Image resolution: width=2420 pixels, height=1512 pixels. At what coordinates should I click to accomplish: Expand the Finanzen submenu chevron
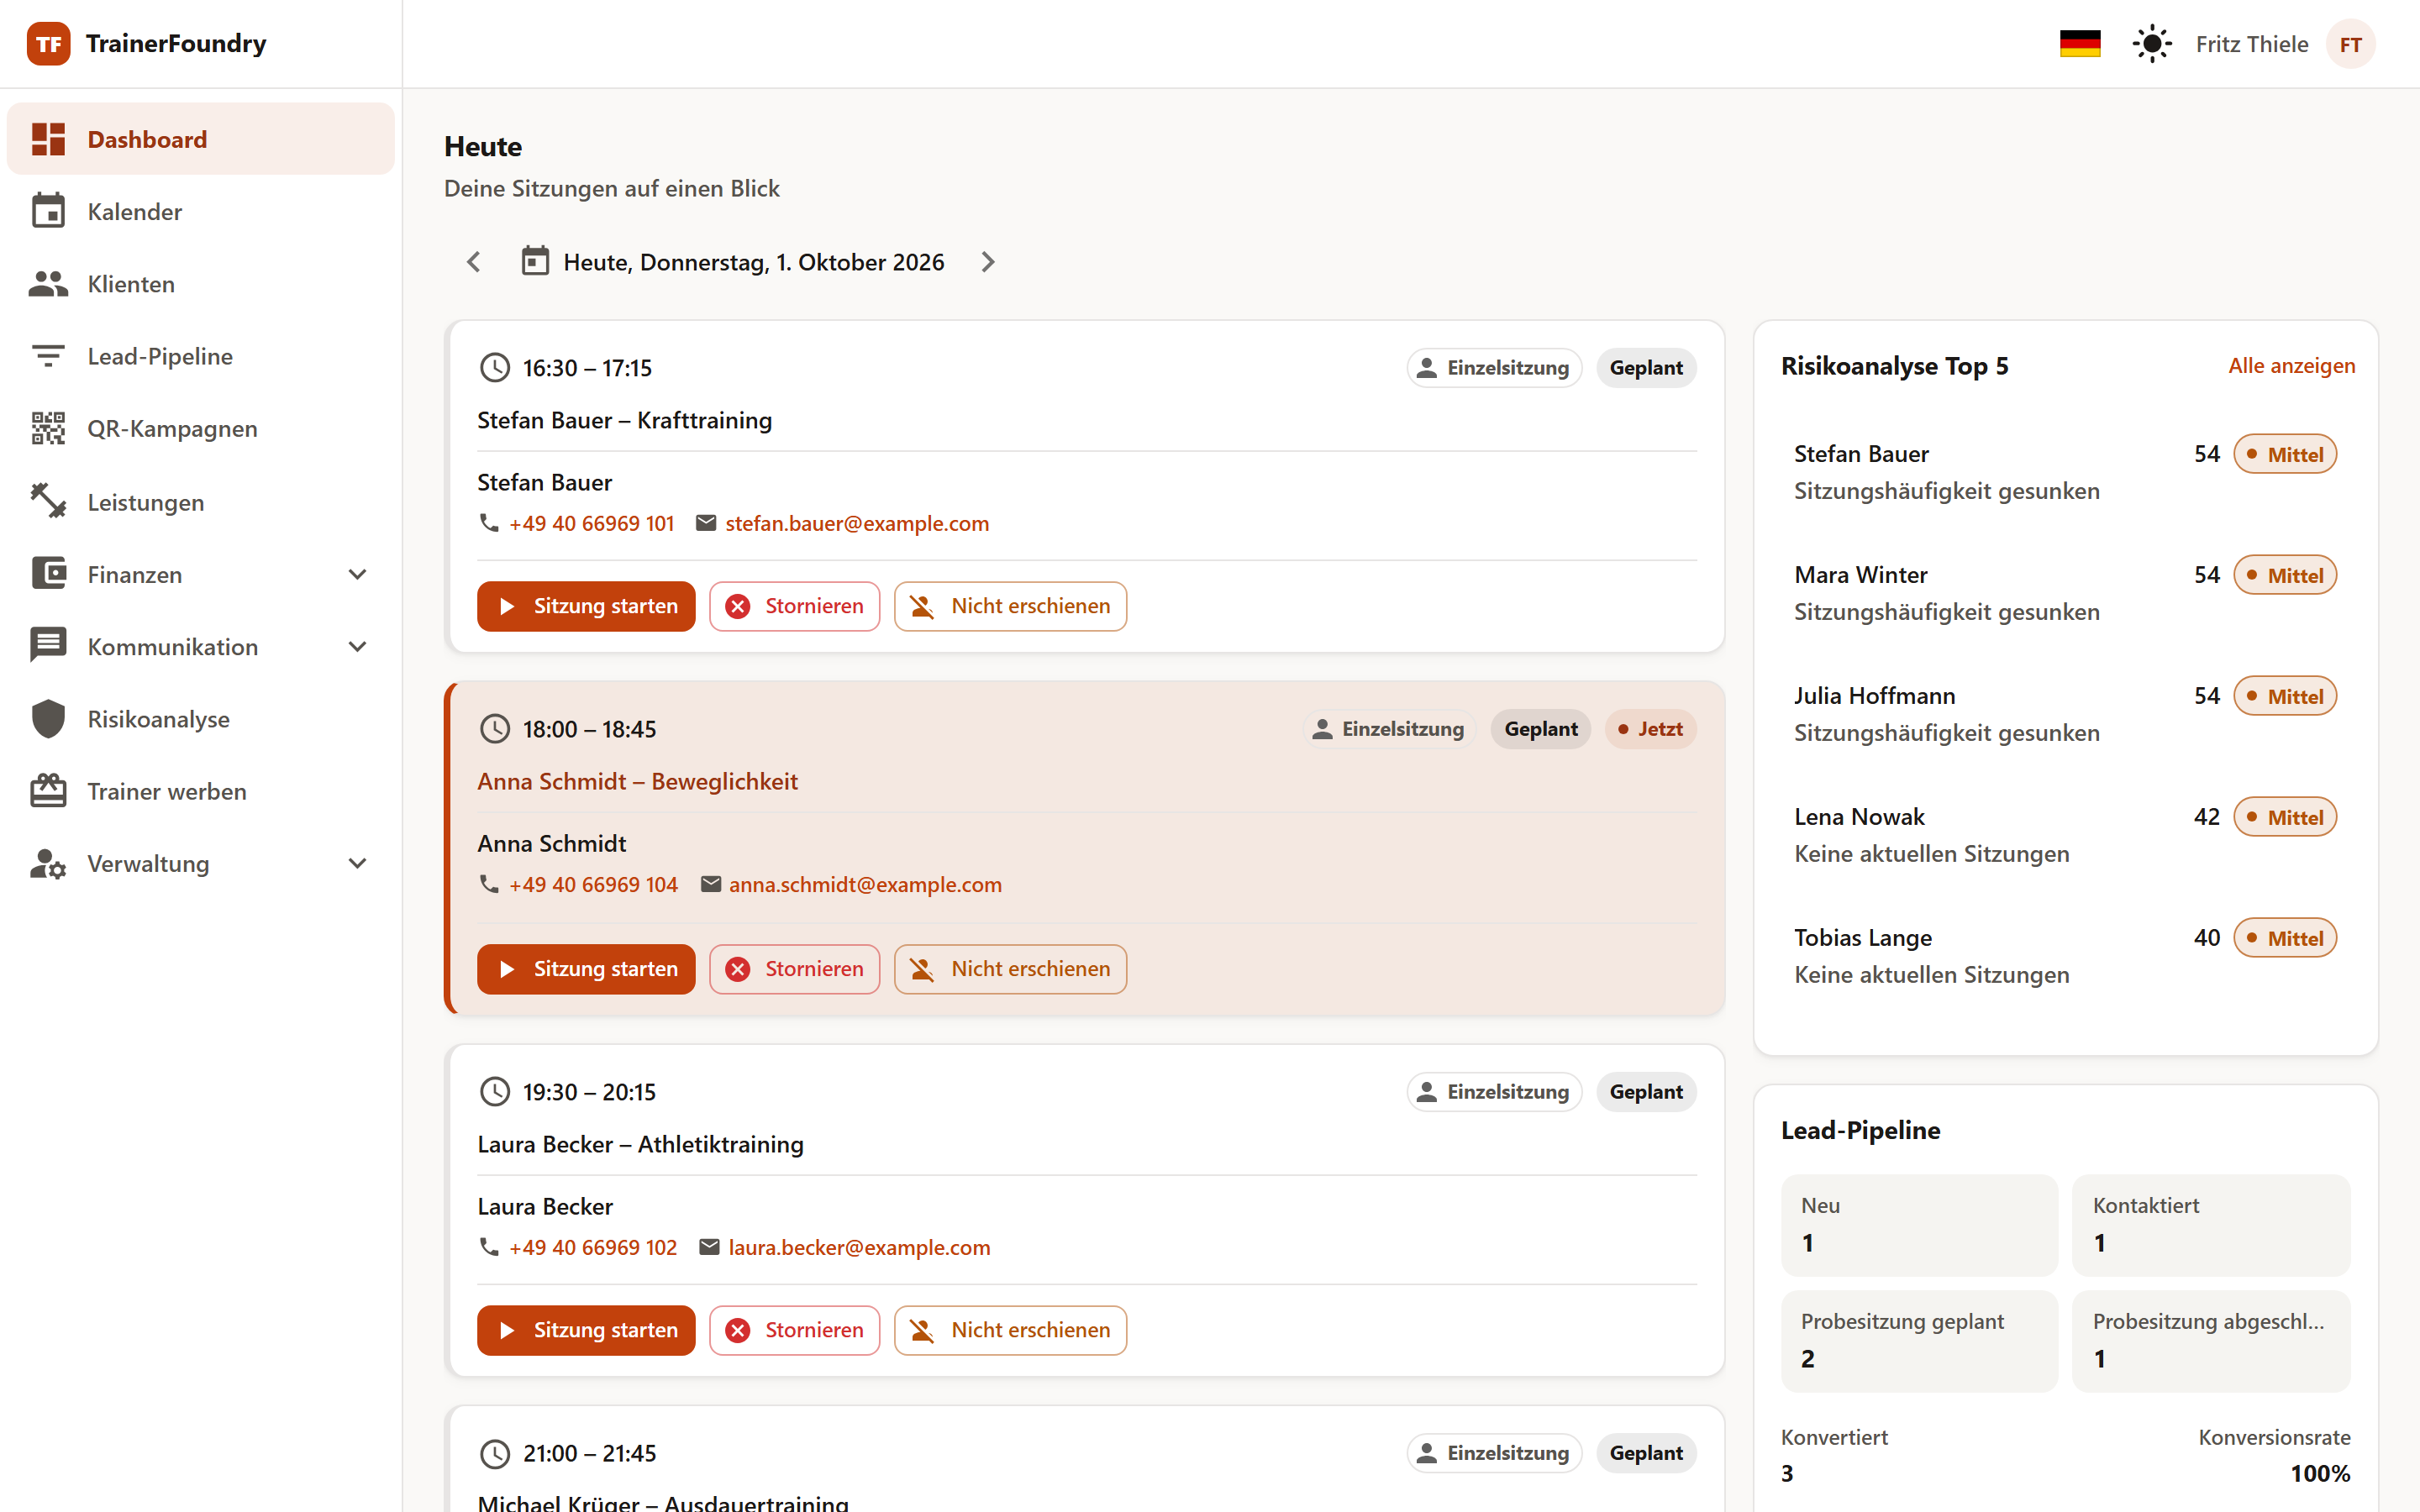point(357,574)
